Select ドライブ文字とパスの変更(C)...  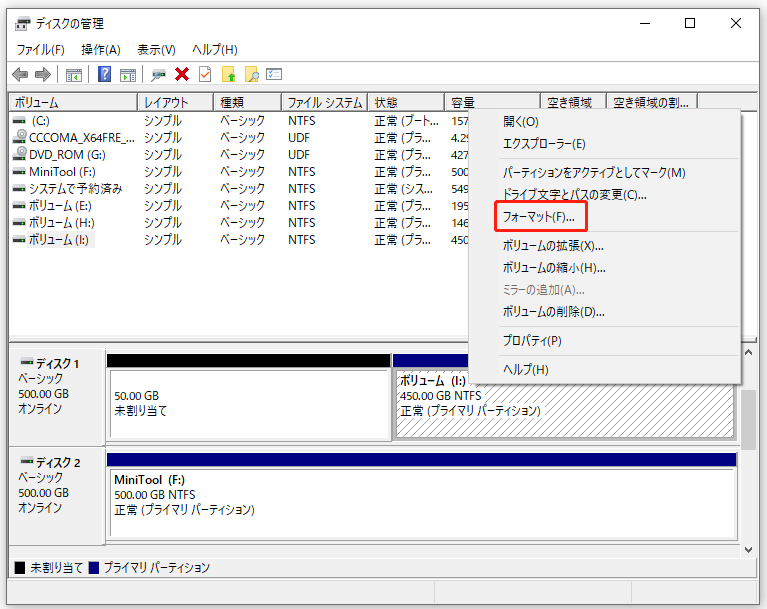[x=605, y=195]
